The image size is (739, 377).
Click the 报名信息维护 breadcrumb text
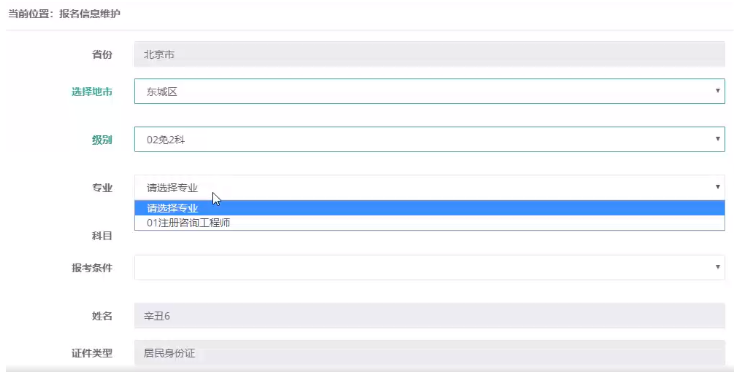pos(90,14)
